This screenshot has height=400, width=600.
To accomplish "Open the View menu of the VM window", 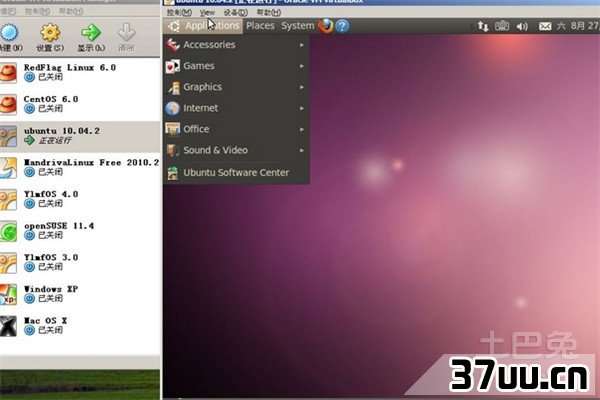I will tap(207, 13).
